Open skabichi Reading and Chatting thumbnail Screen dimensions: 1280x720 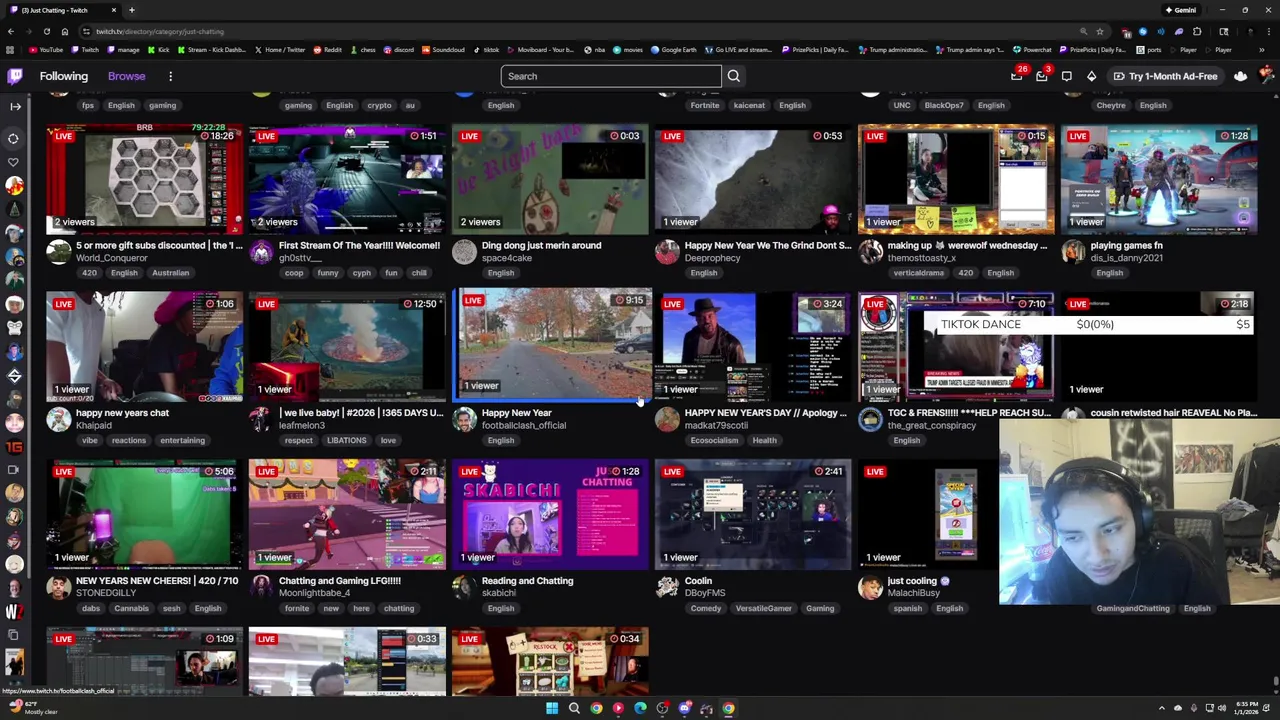(x=550, y=515)
